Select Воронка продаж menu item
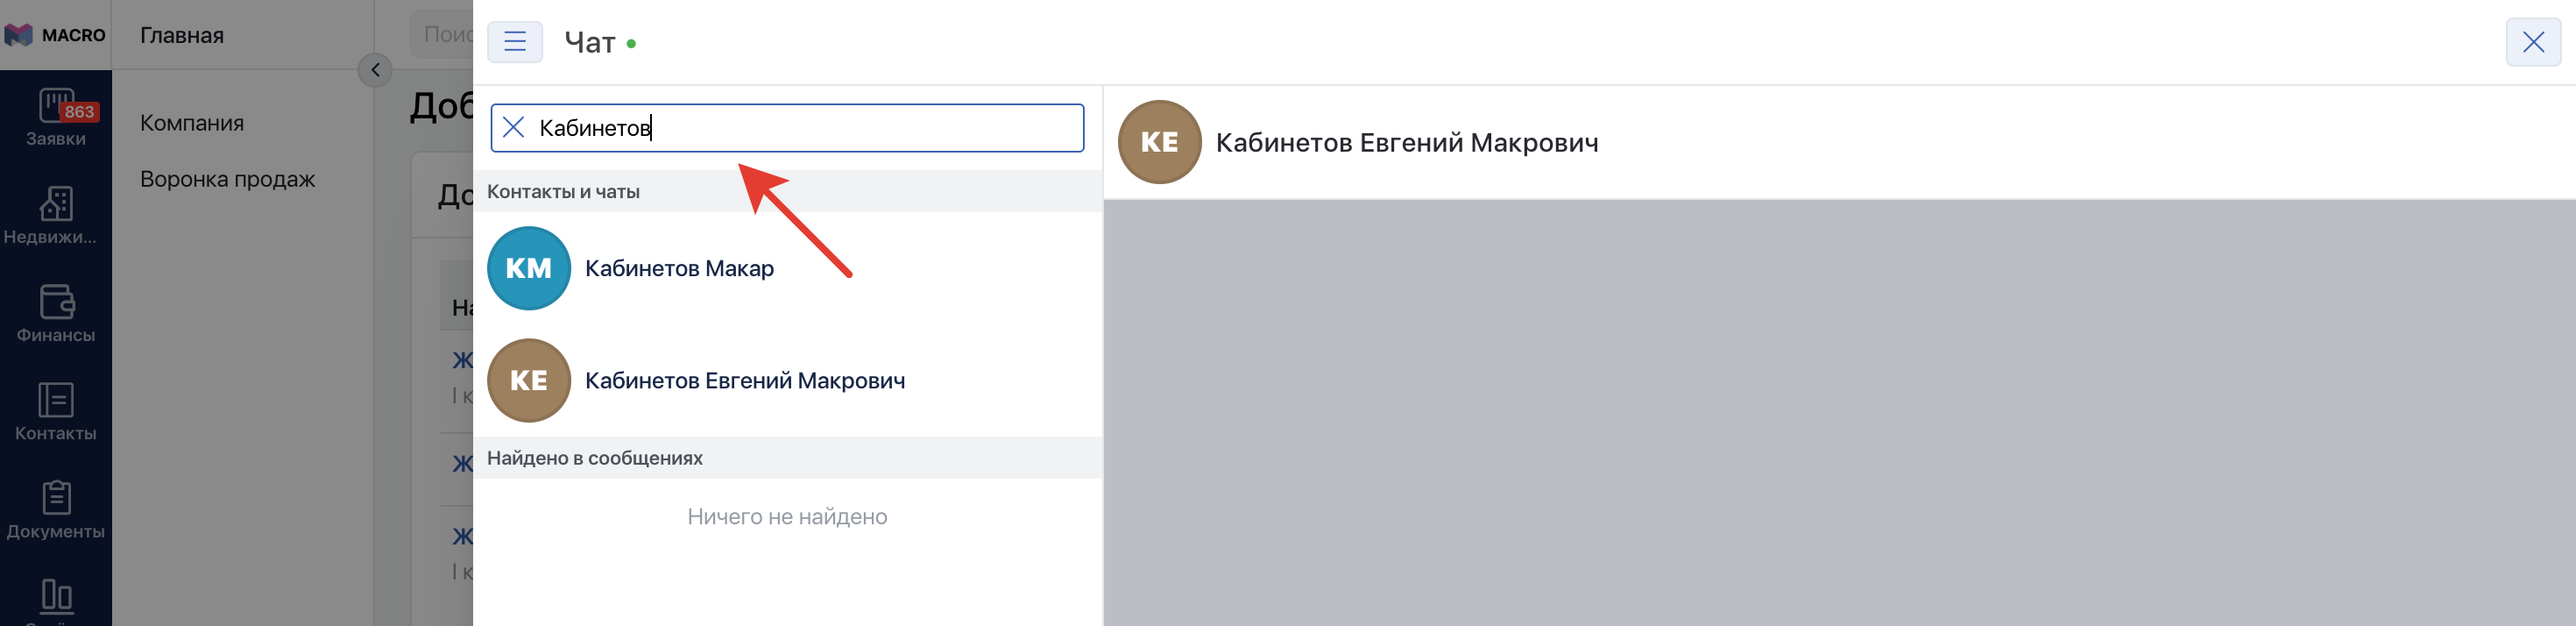2576x626 pixels. point(227,179)
